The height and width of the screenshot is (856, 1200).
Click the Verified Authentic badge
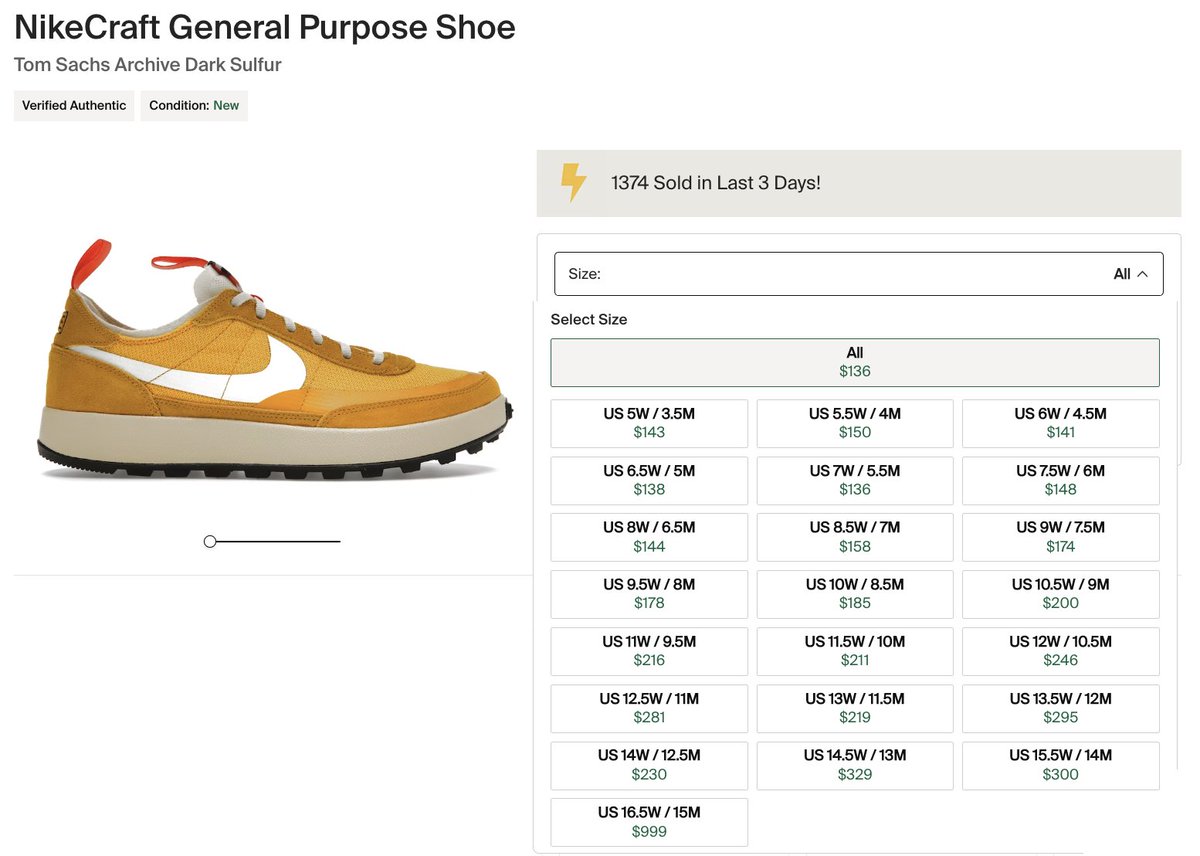point(74,105)
